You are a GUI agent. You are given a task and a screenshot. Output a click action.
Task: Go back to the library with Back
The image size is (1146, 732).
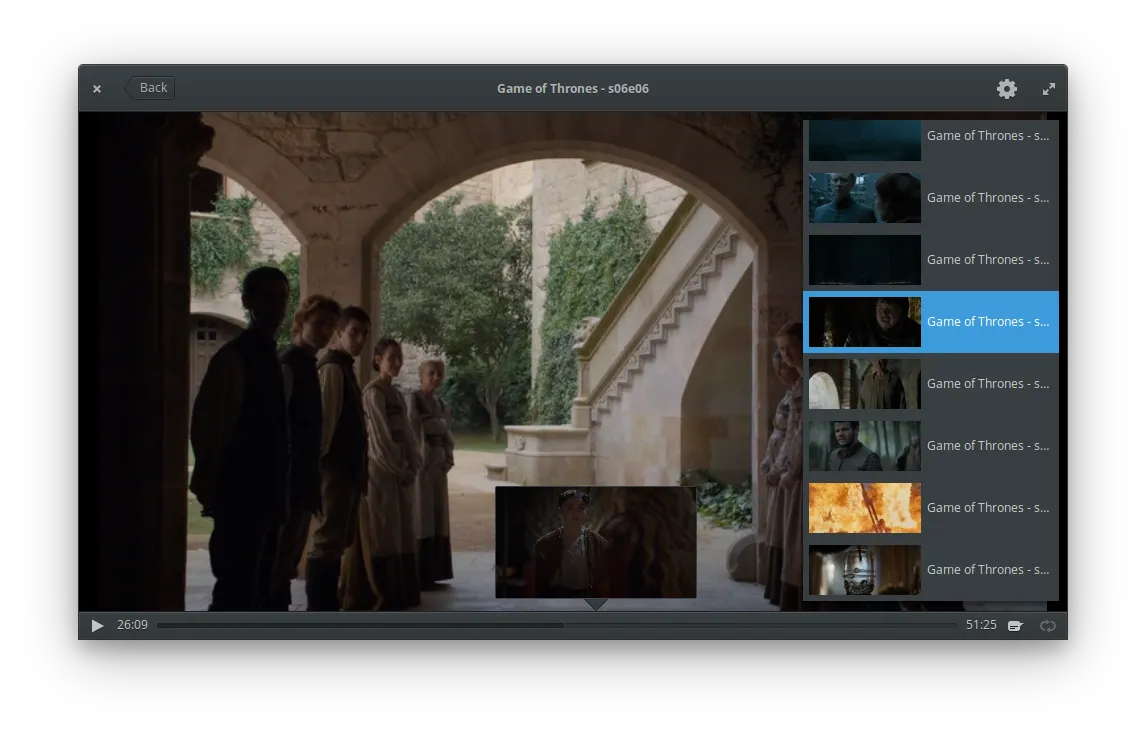(x=152, y=87)
